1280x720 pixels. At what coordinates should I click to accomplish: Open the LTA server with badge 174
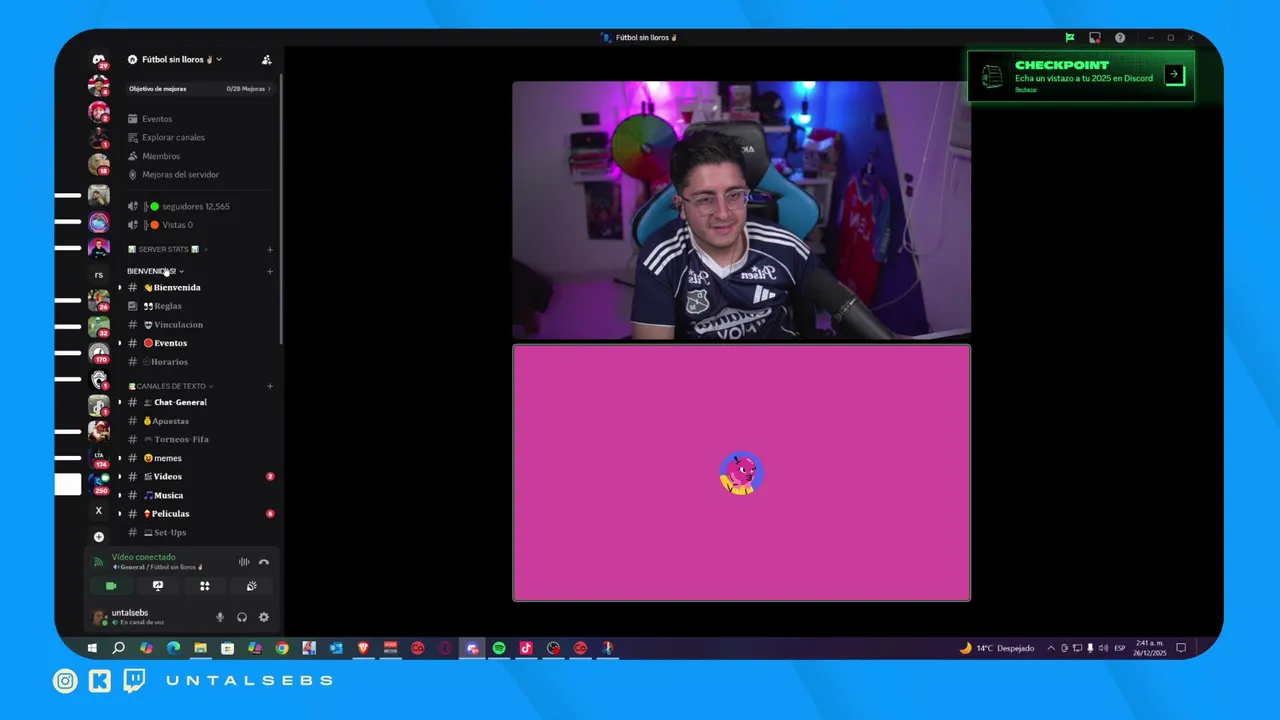[x=98, y=458]
